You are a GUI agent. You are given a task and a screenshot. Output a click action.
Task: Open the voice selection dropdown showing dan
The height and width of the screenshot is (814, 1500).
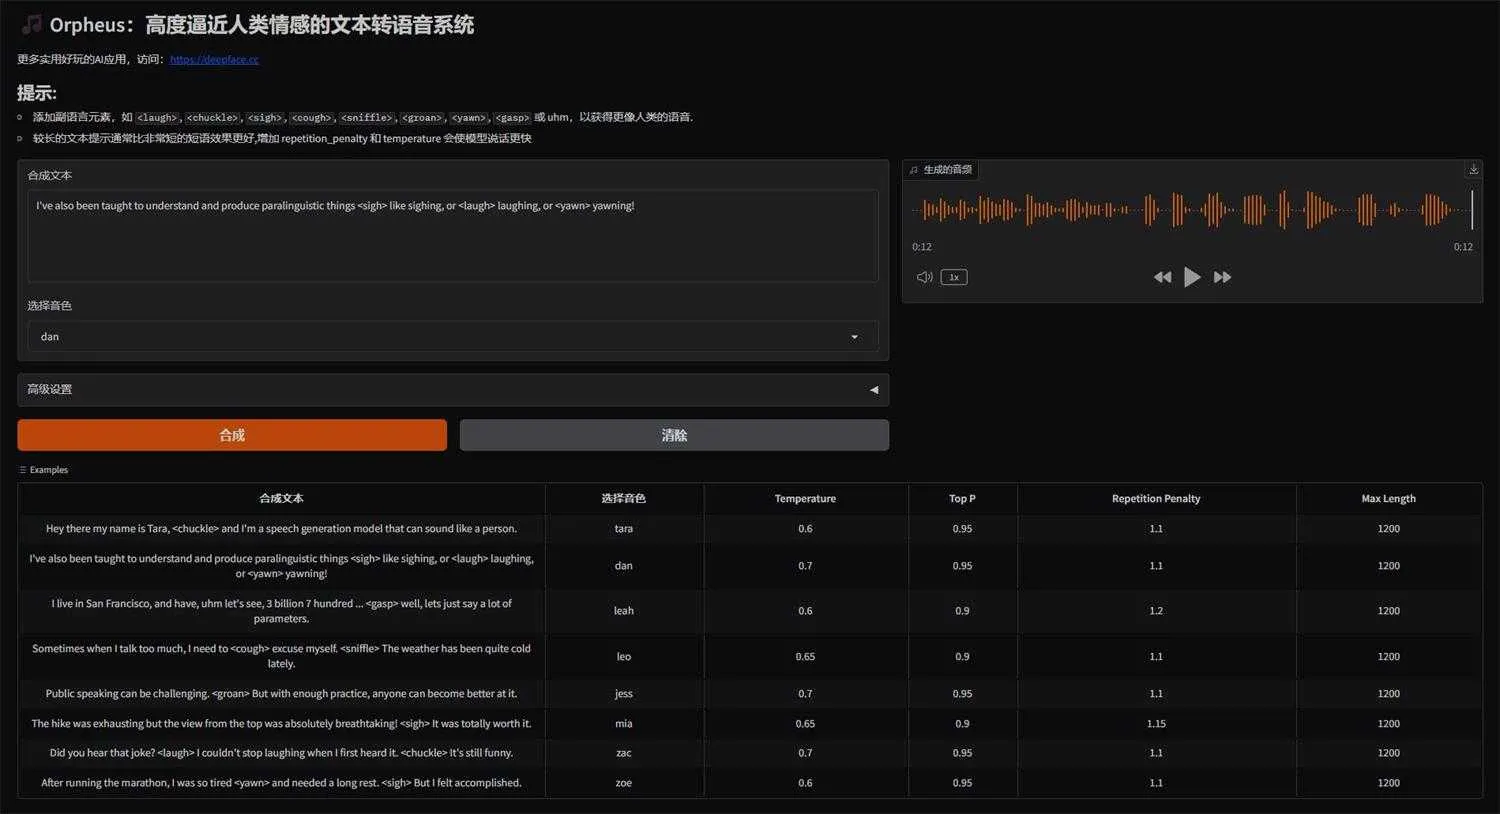453,337
